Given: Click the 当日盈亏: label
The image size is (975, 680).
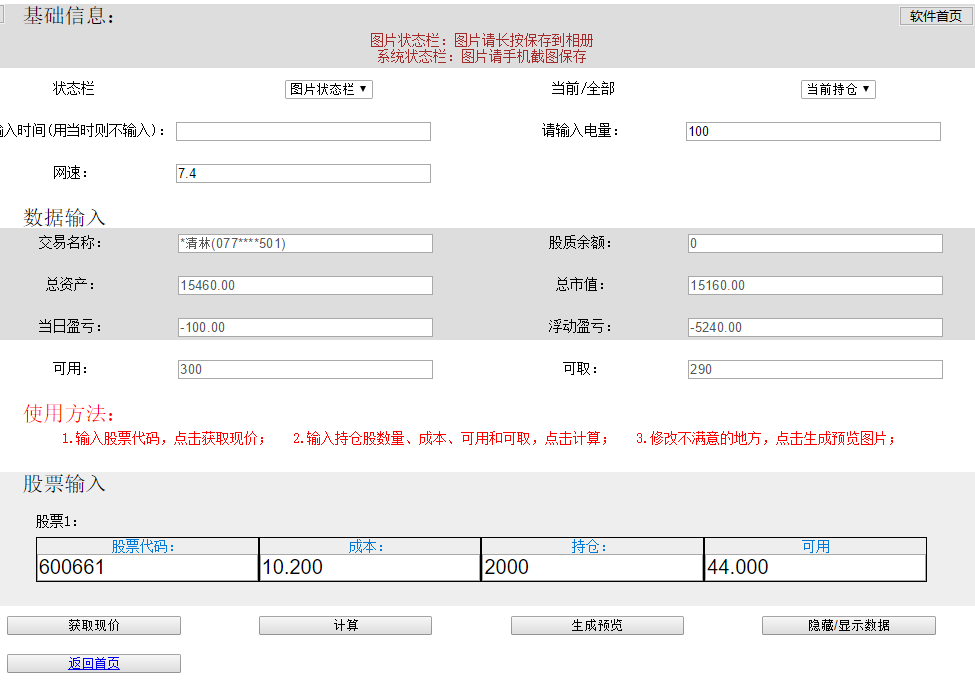Looking at the screenshot, I should coord(70,326).
